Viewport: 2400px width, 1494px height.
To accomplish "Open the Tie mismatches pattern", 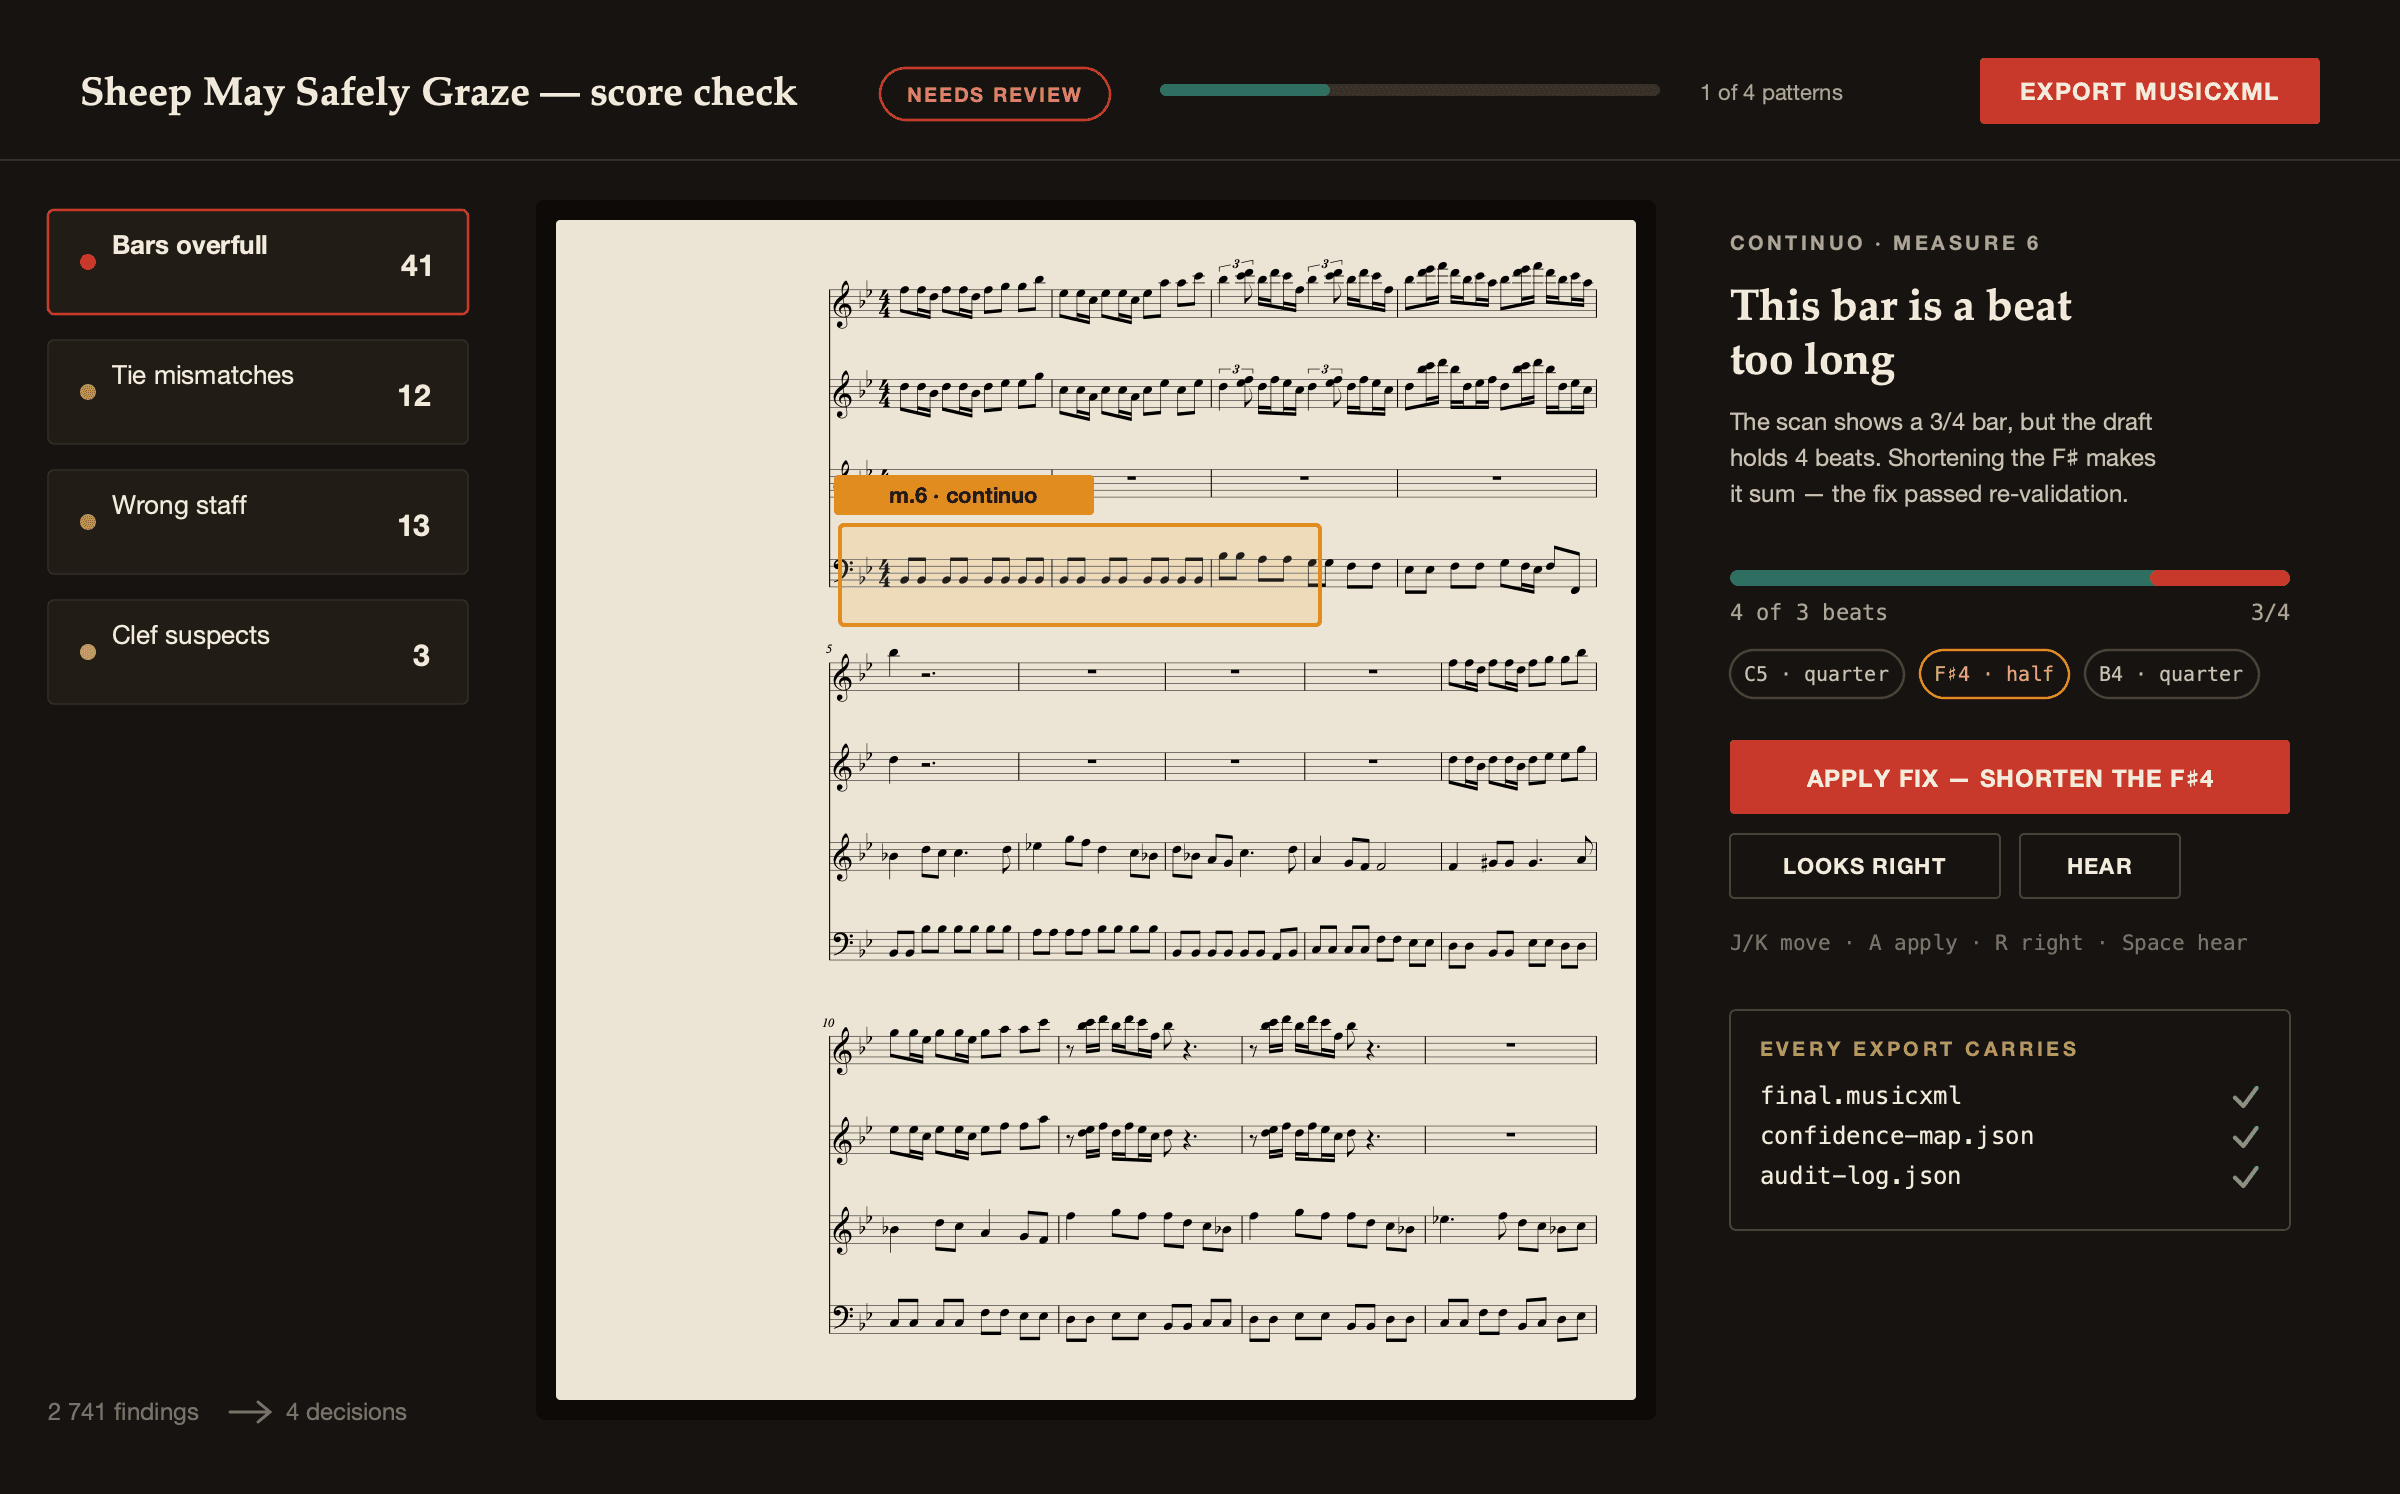I will [258, 392].
